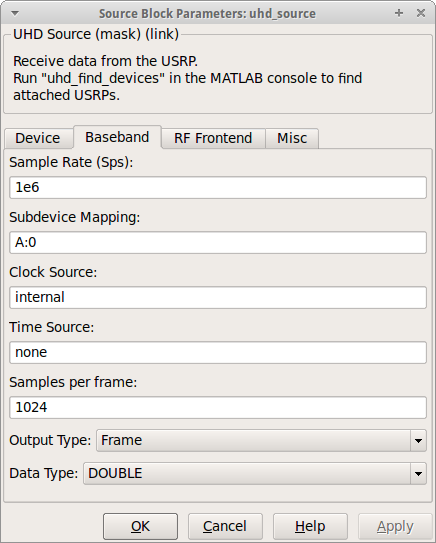Screen dimensions: 436x543
Task: Open the Data Type dropdown showing DOUBLE
Action: click(255, 473)
